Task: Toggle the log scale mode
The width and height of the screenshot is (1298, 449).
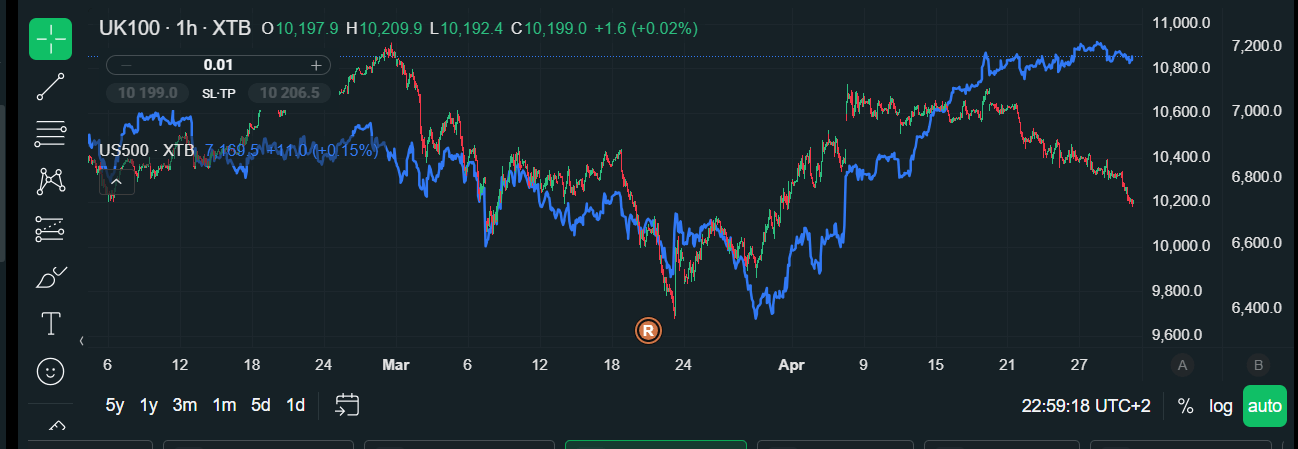Action: point(1220,406)
